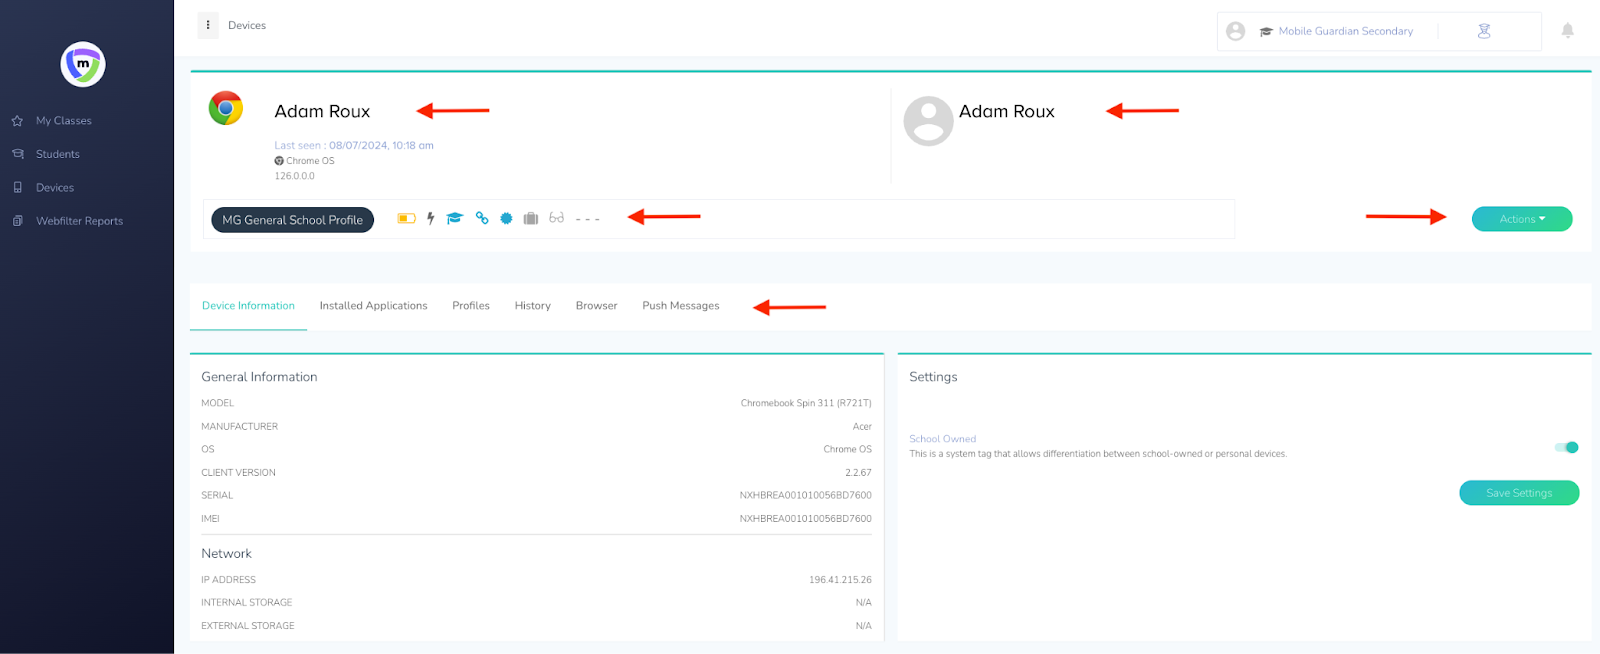Toggle the School Owned switch

(x=1567, y=447)
